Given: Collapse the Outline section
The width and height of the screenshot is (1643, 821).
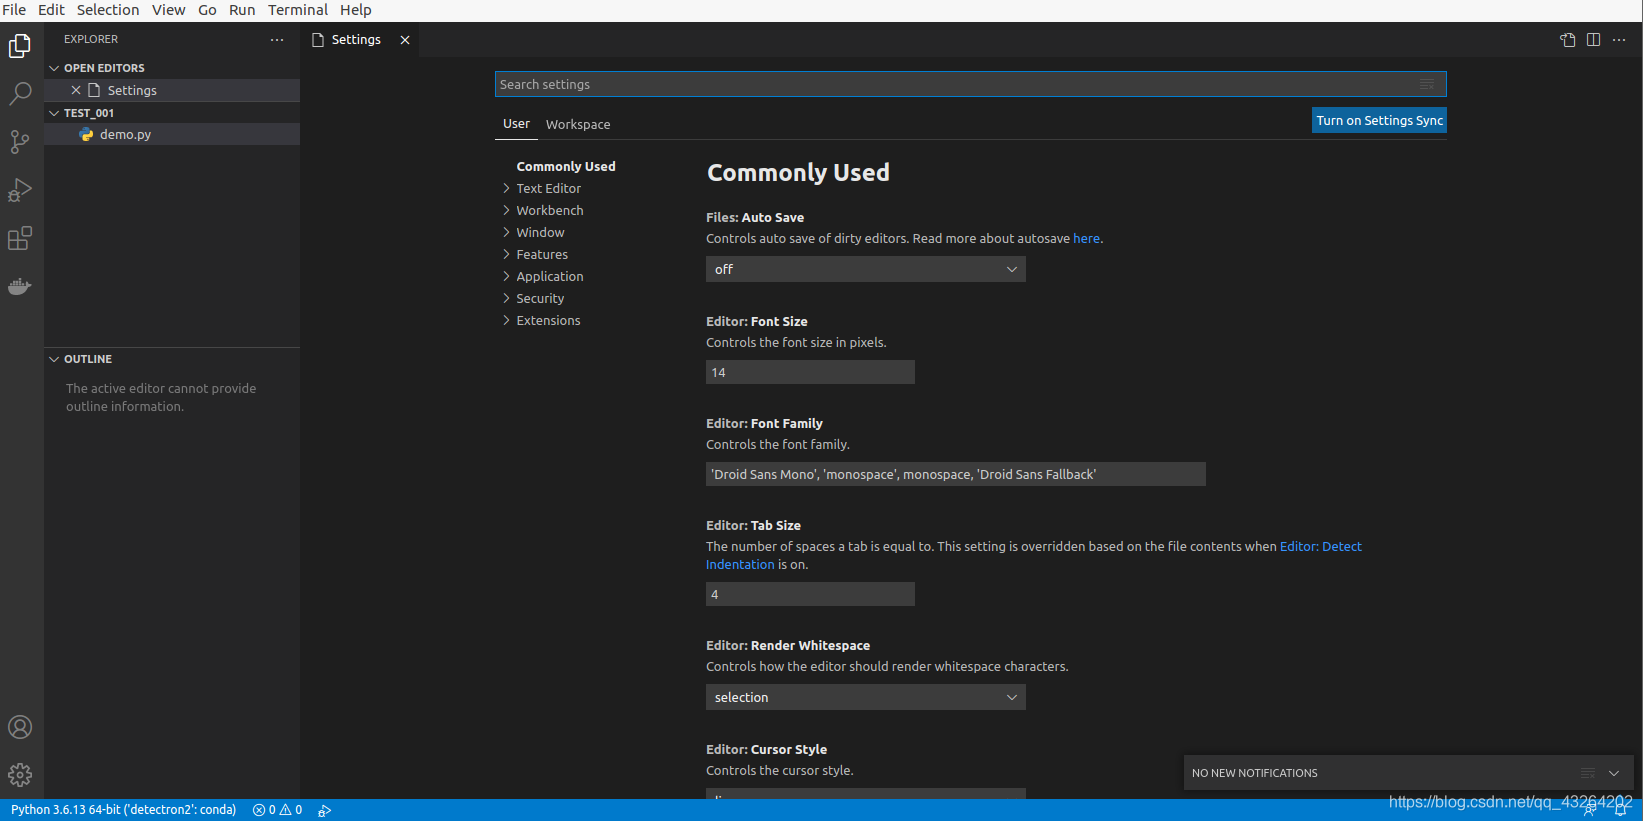Looking at the screenshot, I should click(x=54, y=359).
